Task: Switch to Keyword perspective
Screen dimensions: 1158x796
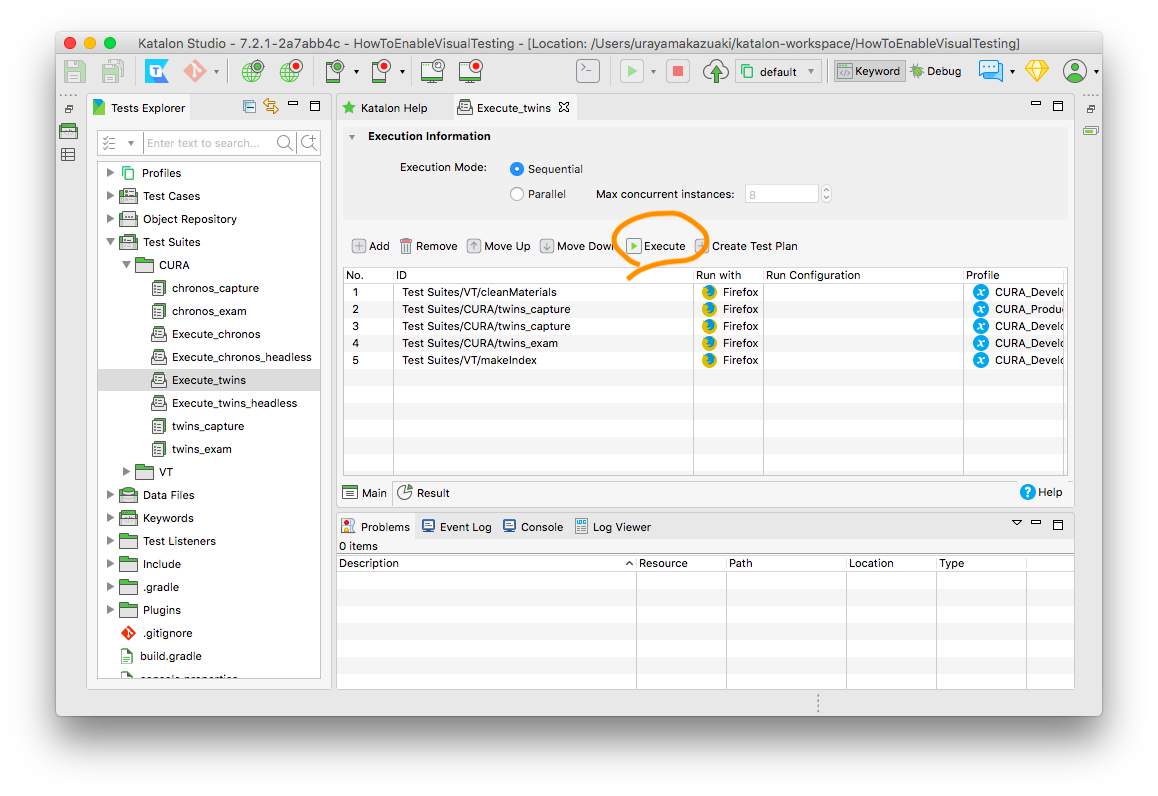Action: pyautogui.click(x=869, y=71)
